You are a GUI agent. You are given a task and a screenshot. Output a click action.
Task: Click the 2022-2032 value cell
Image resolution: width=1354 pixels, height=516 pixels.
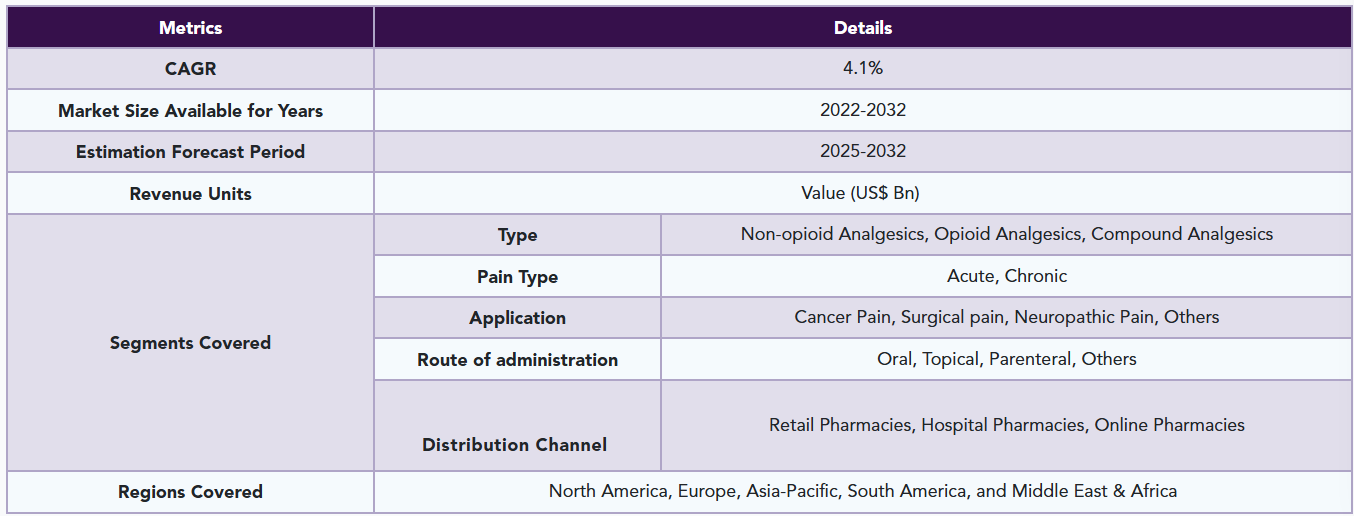[x=863, y=111]
